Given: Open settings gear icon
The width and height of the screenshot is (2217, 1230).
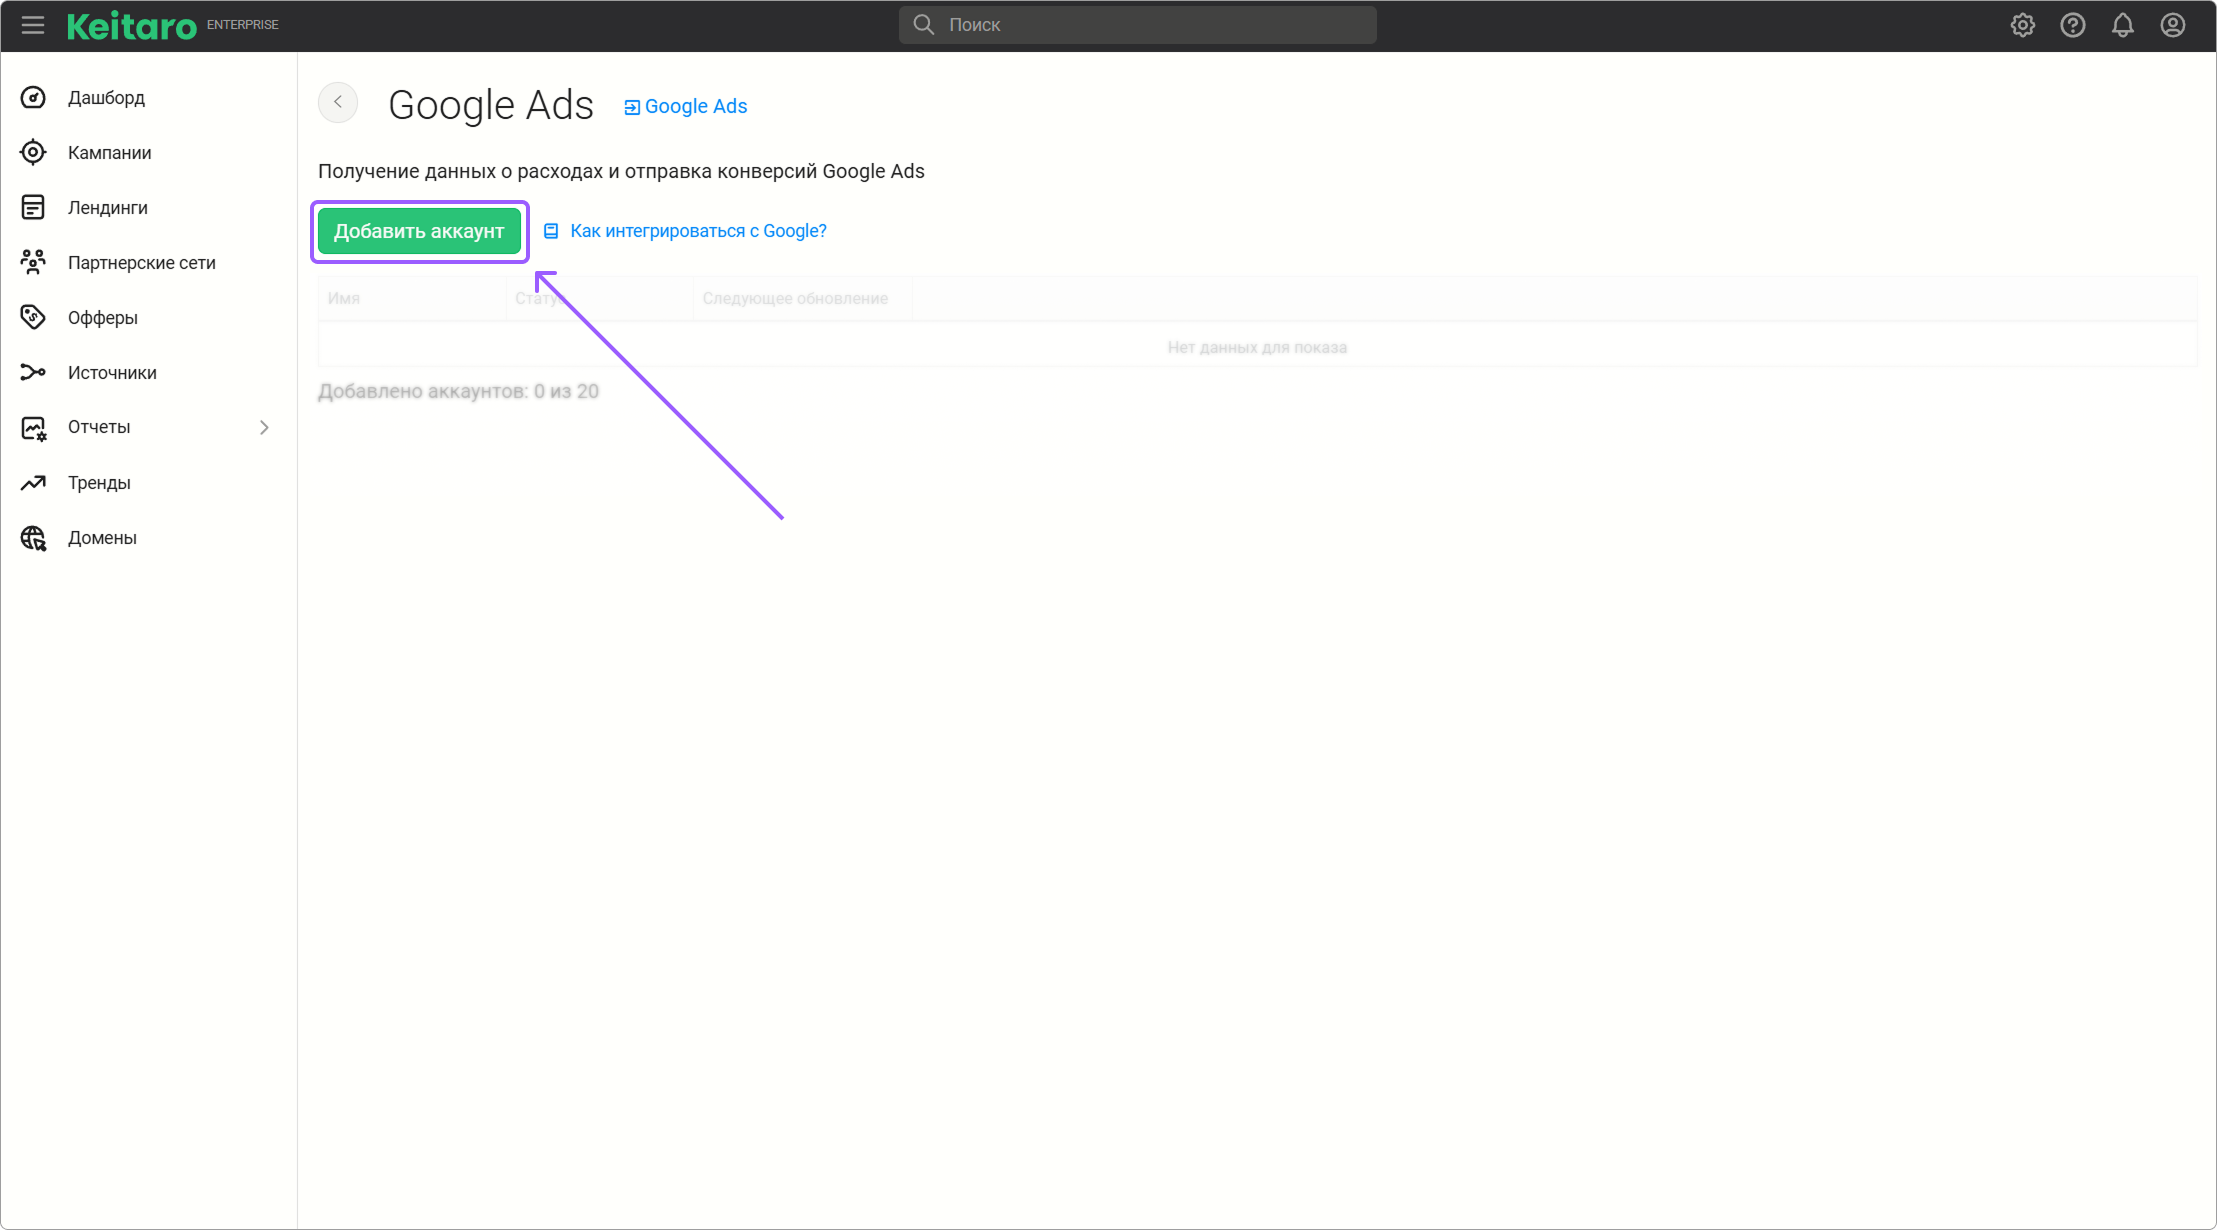Looking at the screenshot, I should [2023, 25].
